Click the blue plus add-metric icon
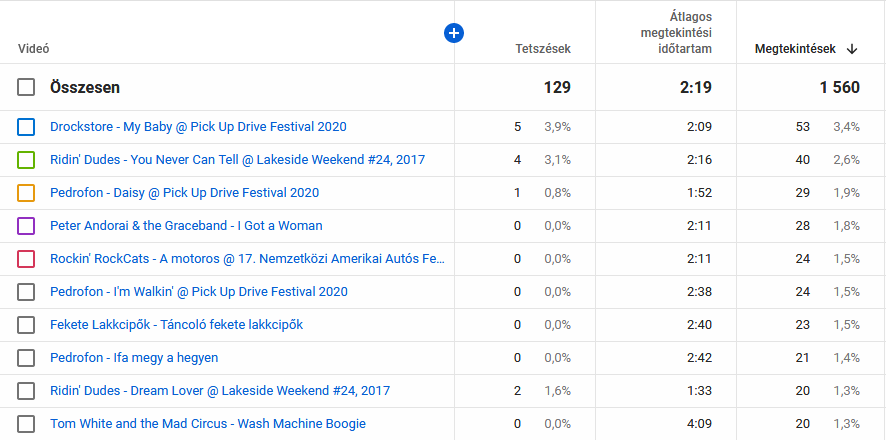The height and width of the screenshot is (440, 886). 453,34
